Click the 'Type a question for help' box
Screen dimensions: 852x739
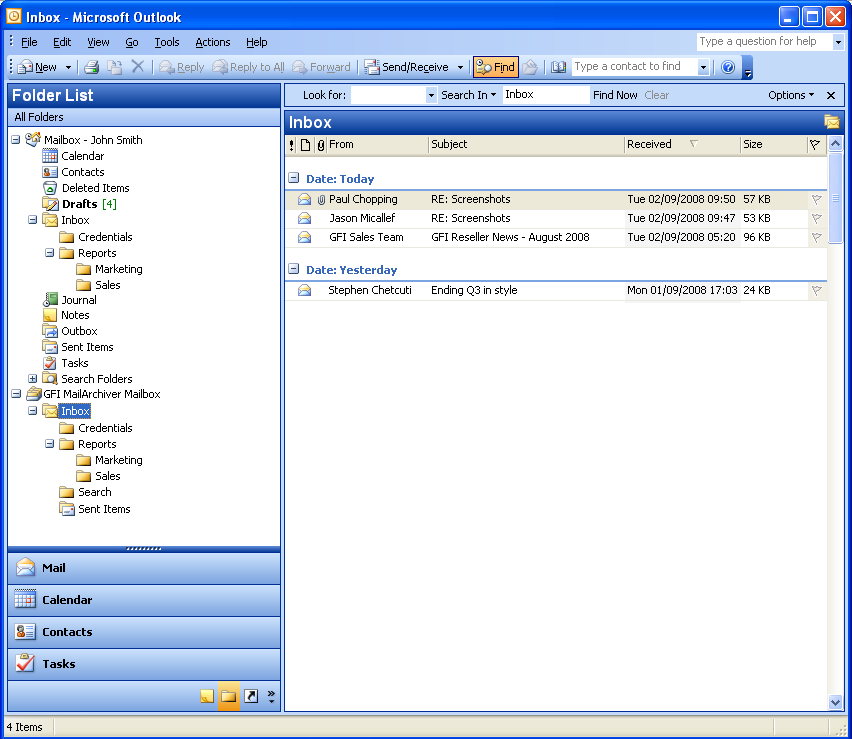click(x=764, y=41)
